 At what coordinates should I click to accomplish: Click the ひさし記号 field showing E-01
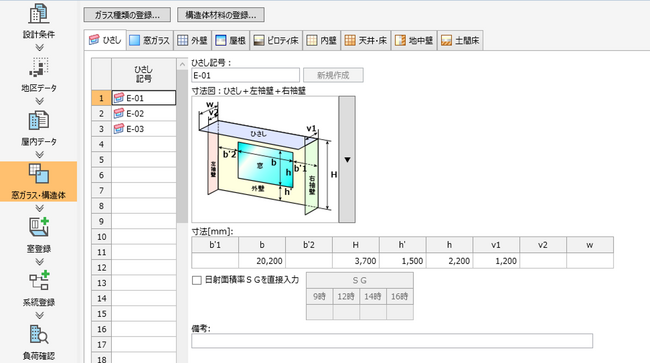click(x=245, y=75)
